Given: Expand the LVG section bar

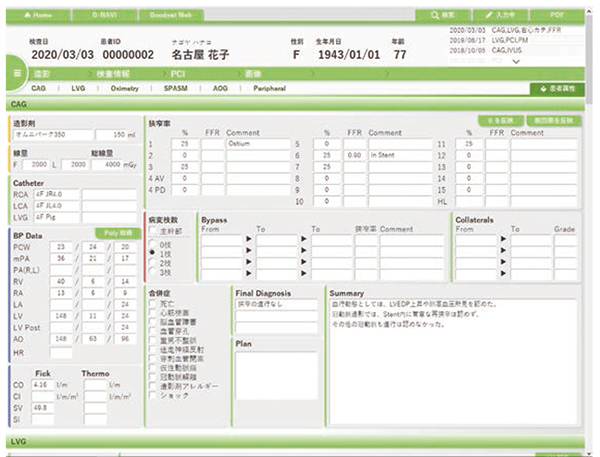Looking at the screenshot, I should (300, 440).
